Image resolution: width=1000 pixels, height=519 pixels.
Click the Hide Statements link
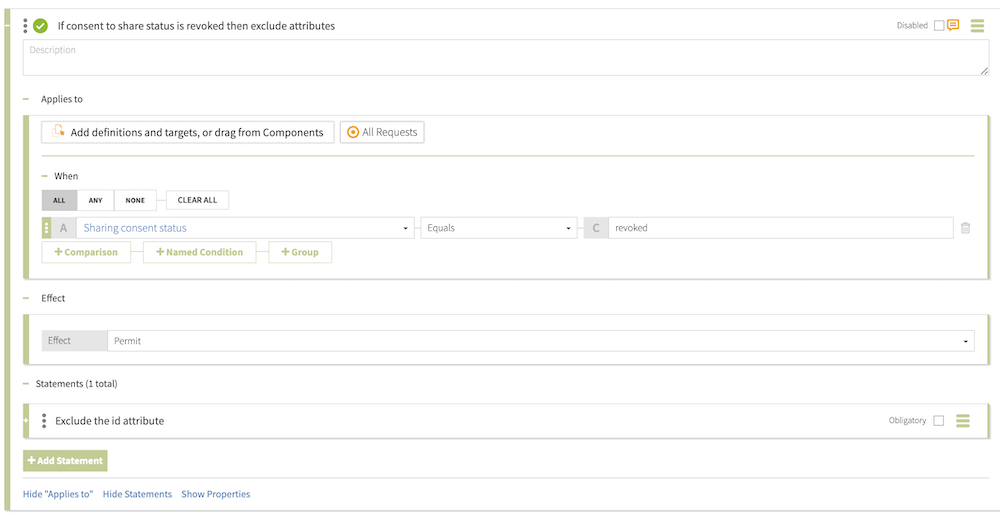[137, 494]
